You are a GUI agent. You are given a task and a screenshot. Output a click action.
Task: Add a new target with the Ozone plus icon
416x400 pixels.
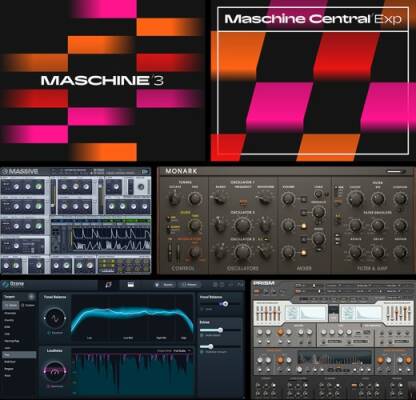point(31,296)
